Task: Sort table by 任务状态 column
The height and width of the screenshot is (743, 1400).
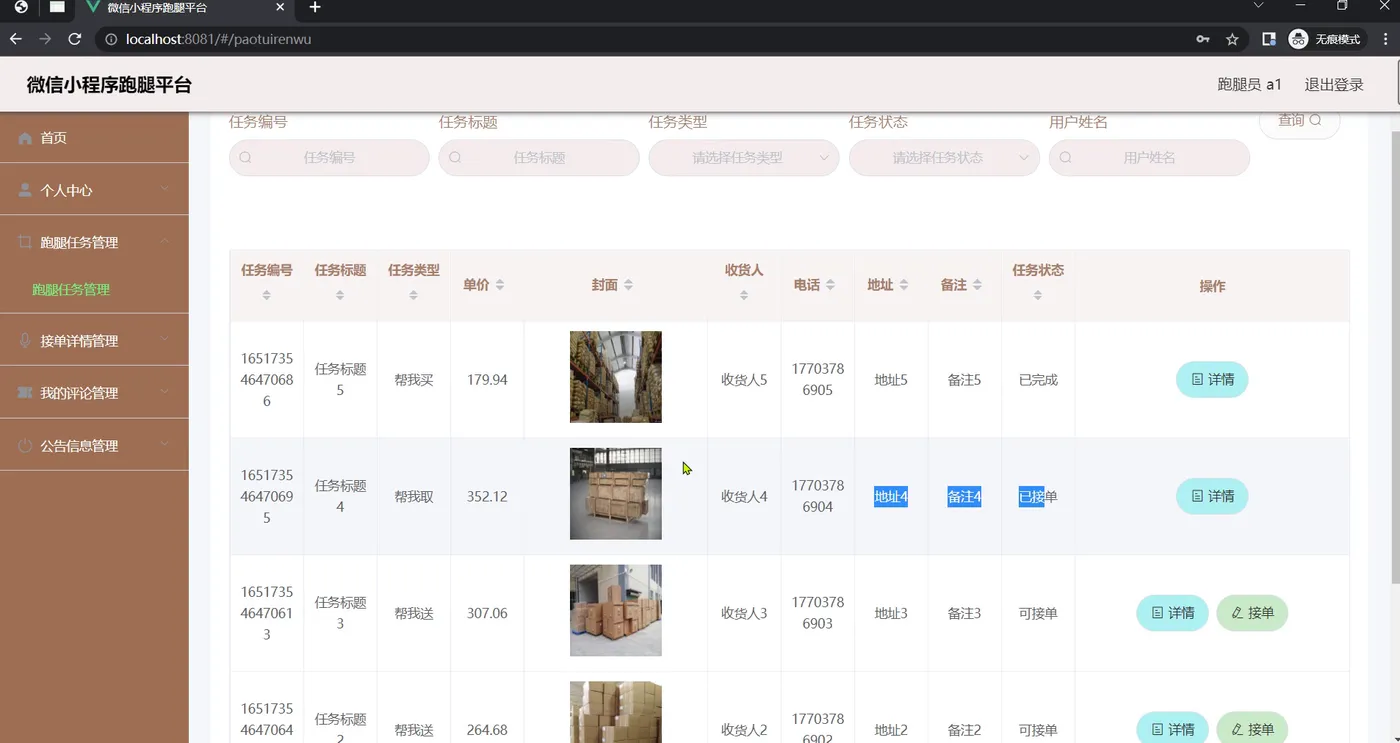Action: click(1038, 295)
